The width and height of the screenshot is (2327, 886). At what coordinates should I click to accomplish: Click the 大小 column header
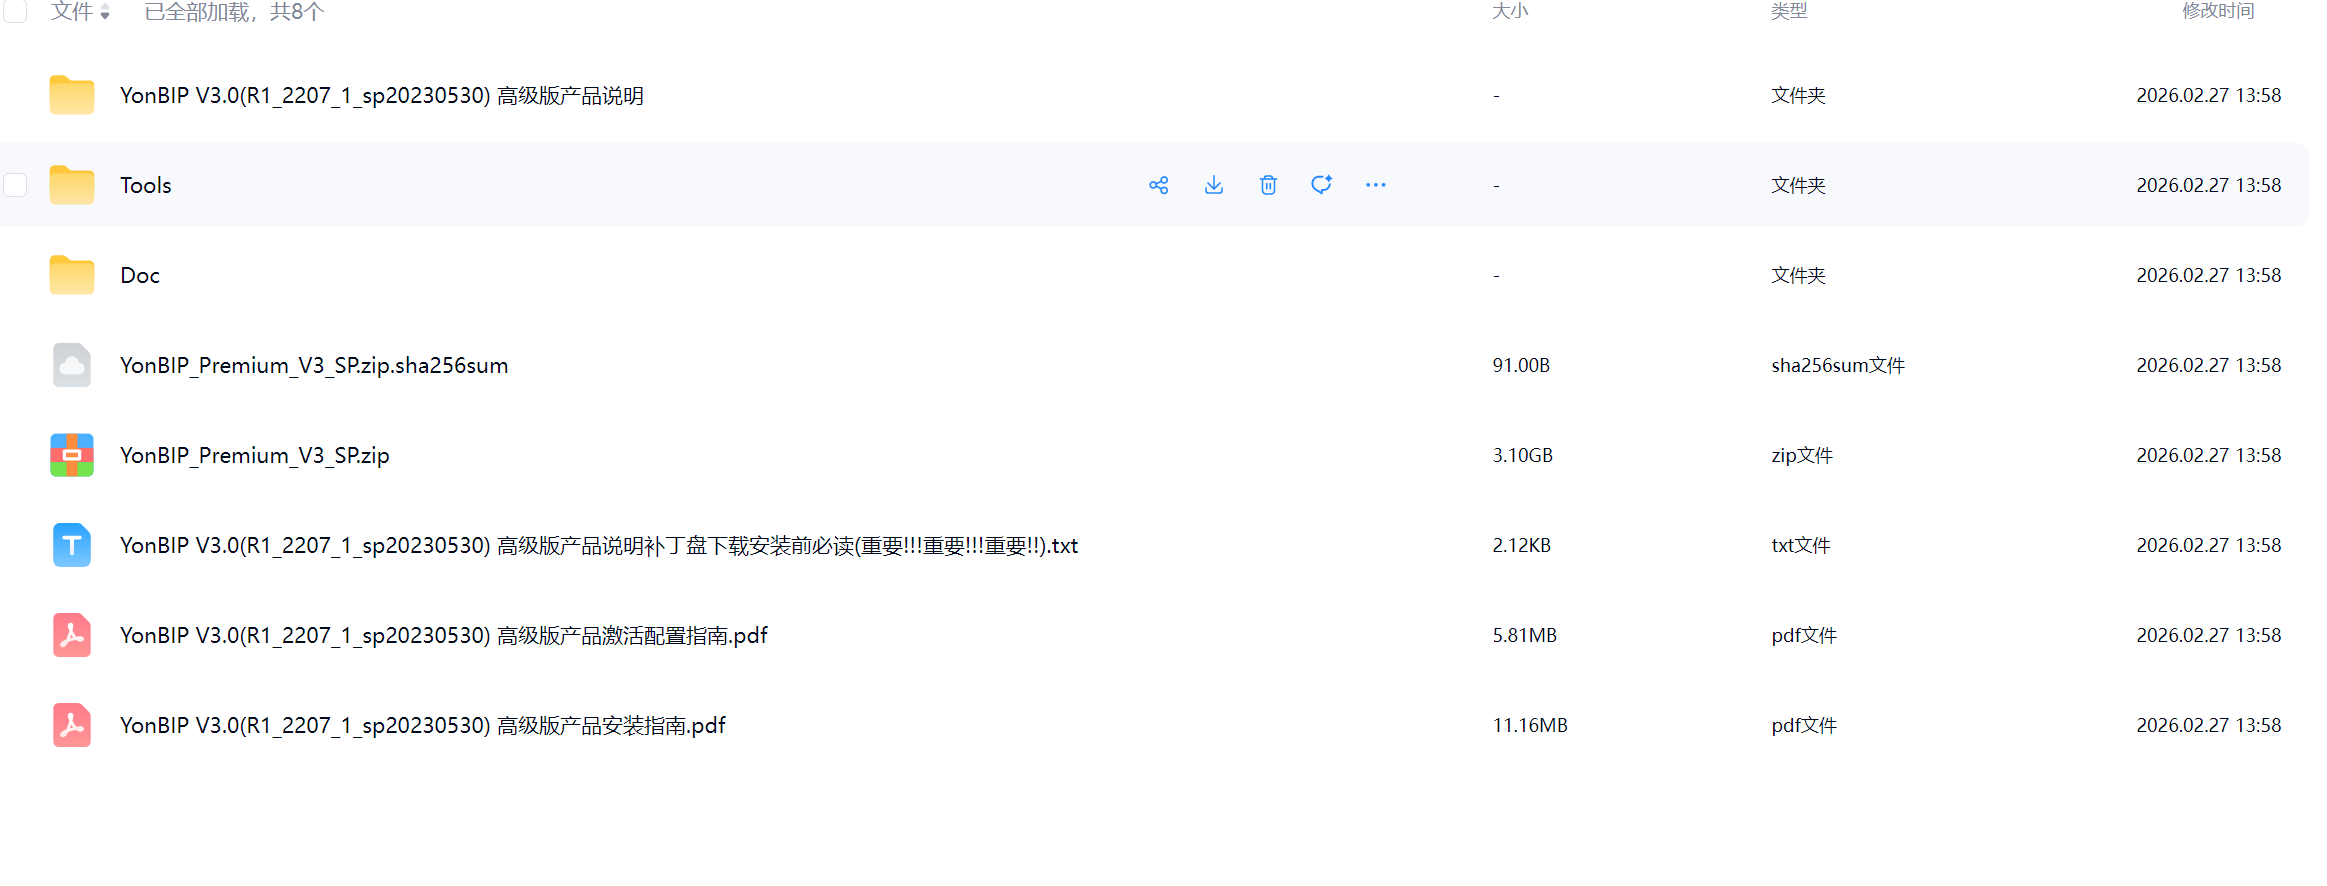coord(1509,11)
